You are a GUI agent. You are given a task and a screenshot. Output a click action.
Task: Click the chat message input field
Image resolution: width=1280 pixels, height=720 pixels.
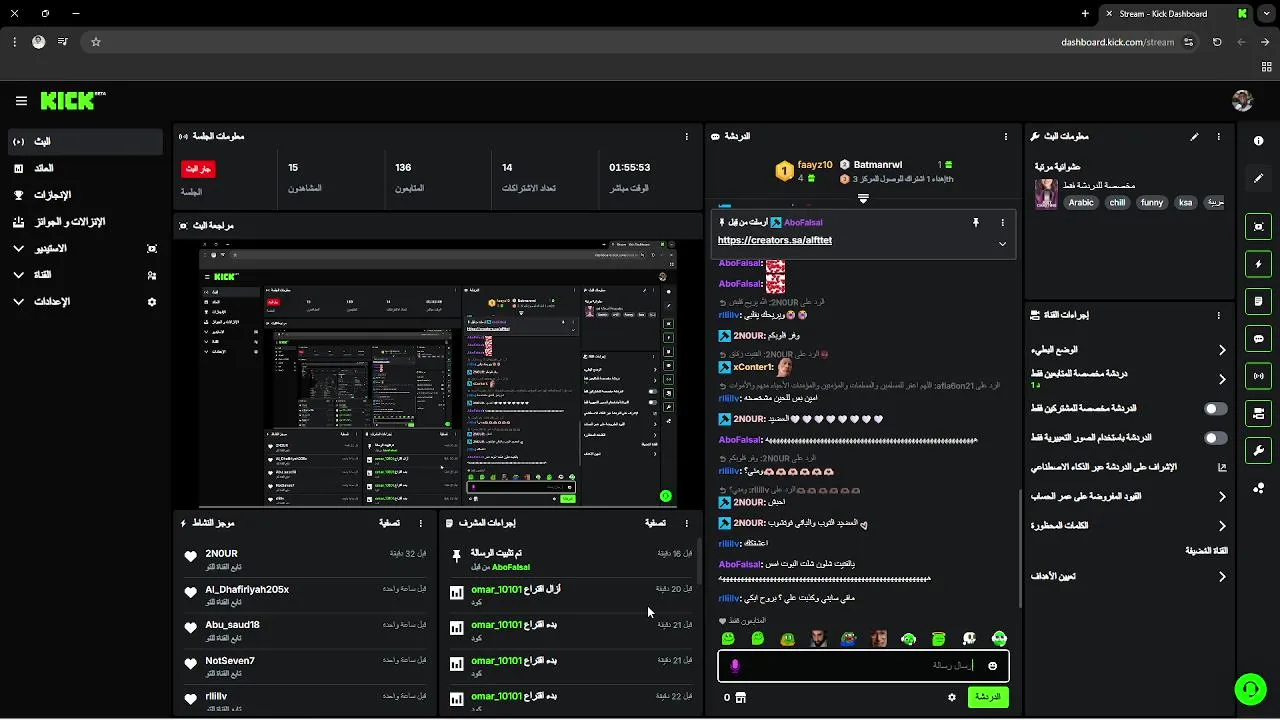pyautogui.click(x=863, y=666)
